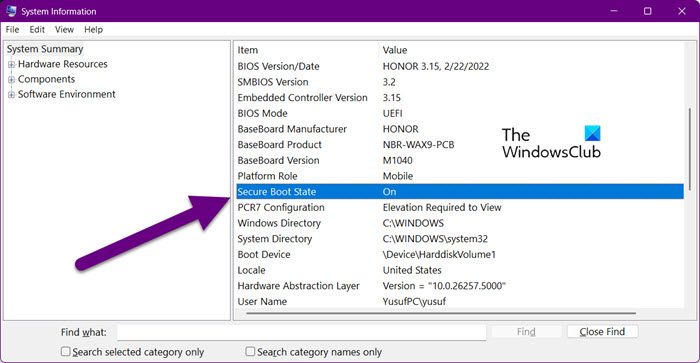The height and width of the screenshot is (363, 700).
Task: Click the vertical scrollbar of details list
Action: click(690, 150)
